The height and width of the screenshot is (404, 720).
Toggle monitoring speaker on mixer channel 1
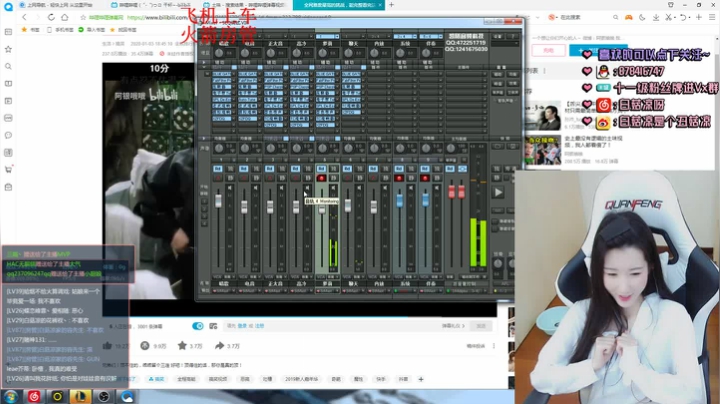click(230, 188)
